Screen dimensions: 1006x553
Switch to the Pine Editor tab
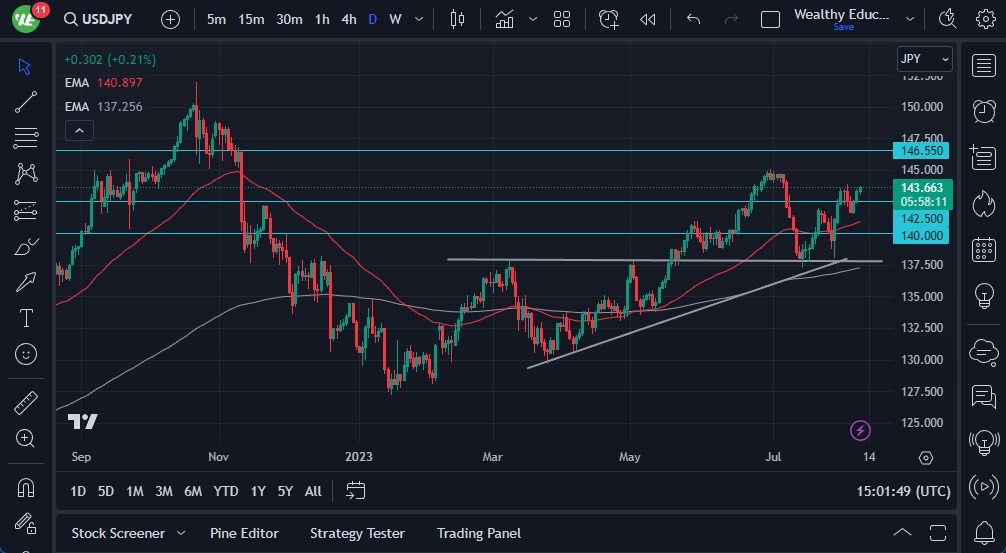(244, 533)
